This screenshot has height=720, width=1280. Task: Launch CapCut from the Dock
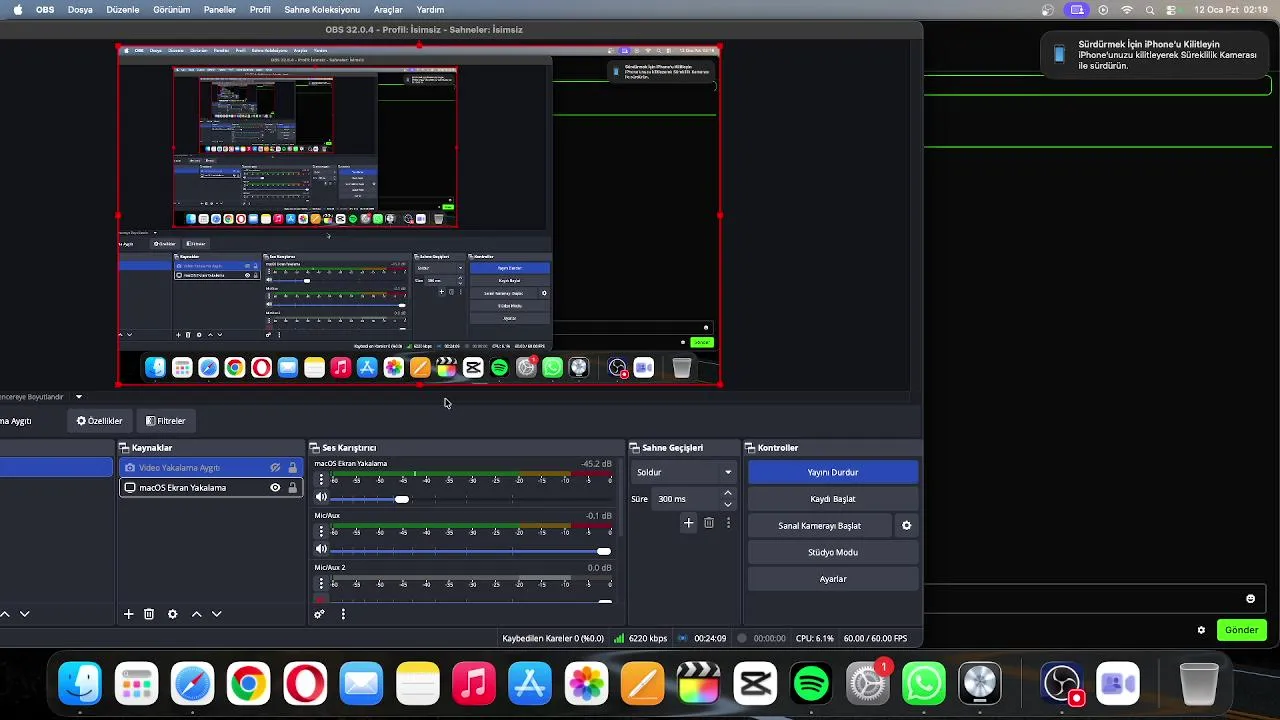click(755, 685)
